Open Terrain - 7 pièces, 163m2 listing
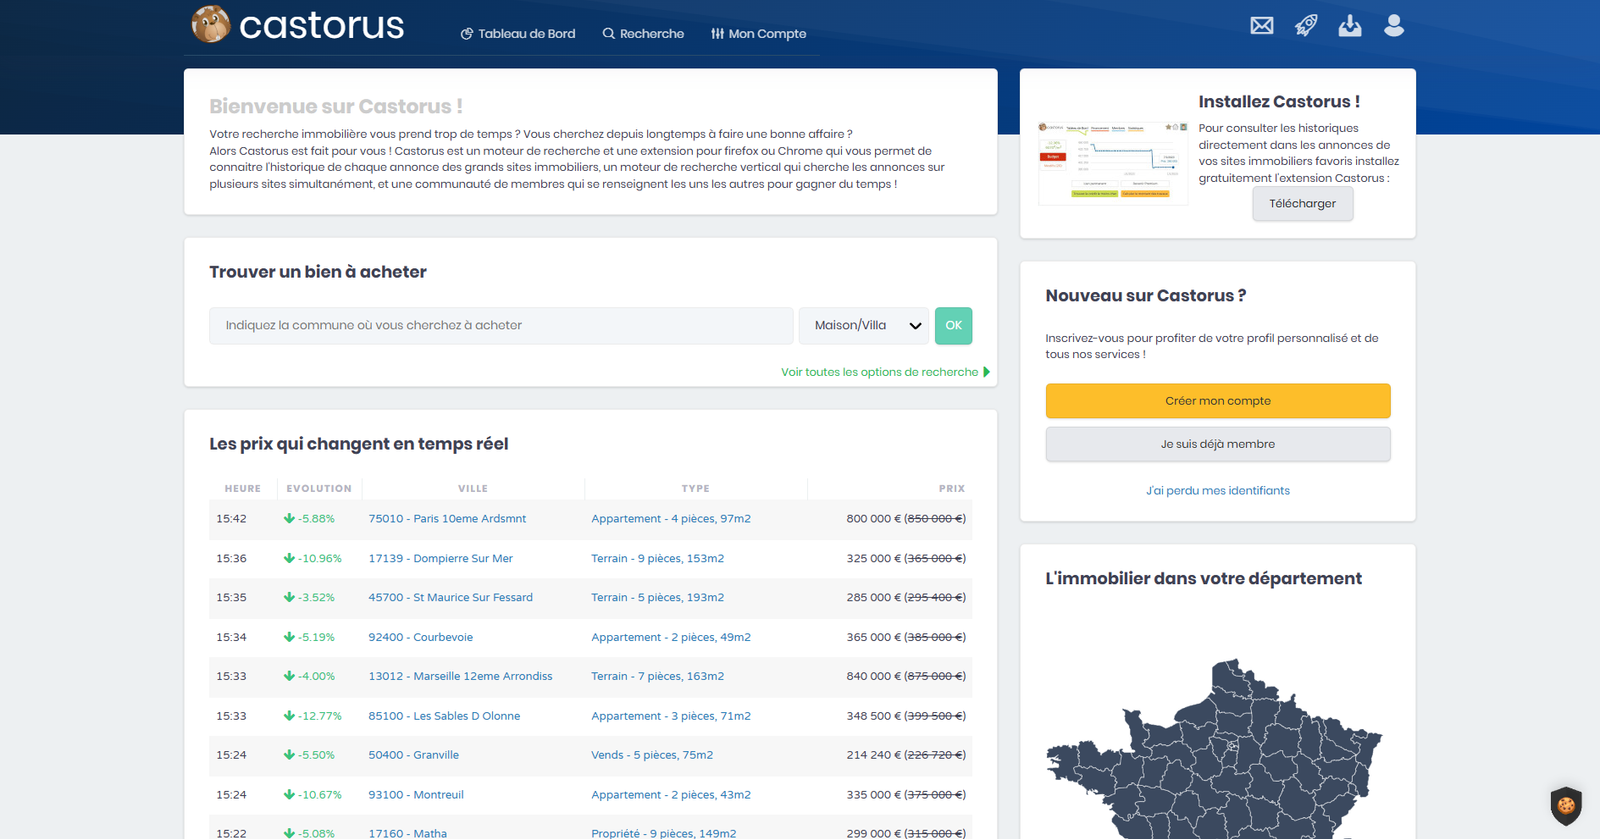This screenshot has height=839, width=1600. tap(658, 677)
